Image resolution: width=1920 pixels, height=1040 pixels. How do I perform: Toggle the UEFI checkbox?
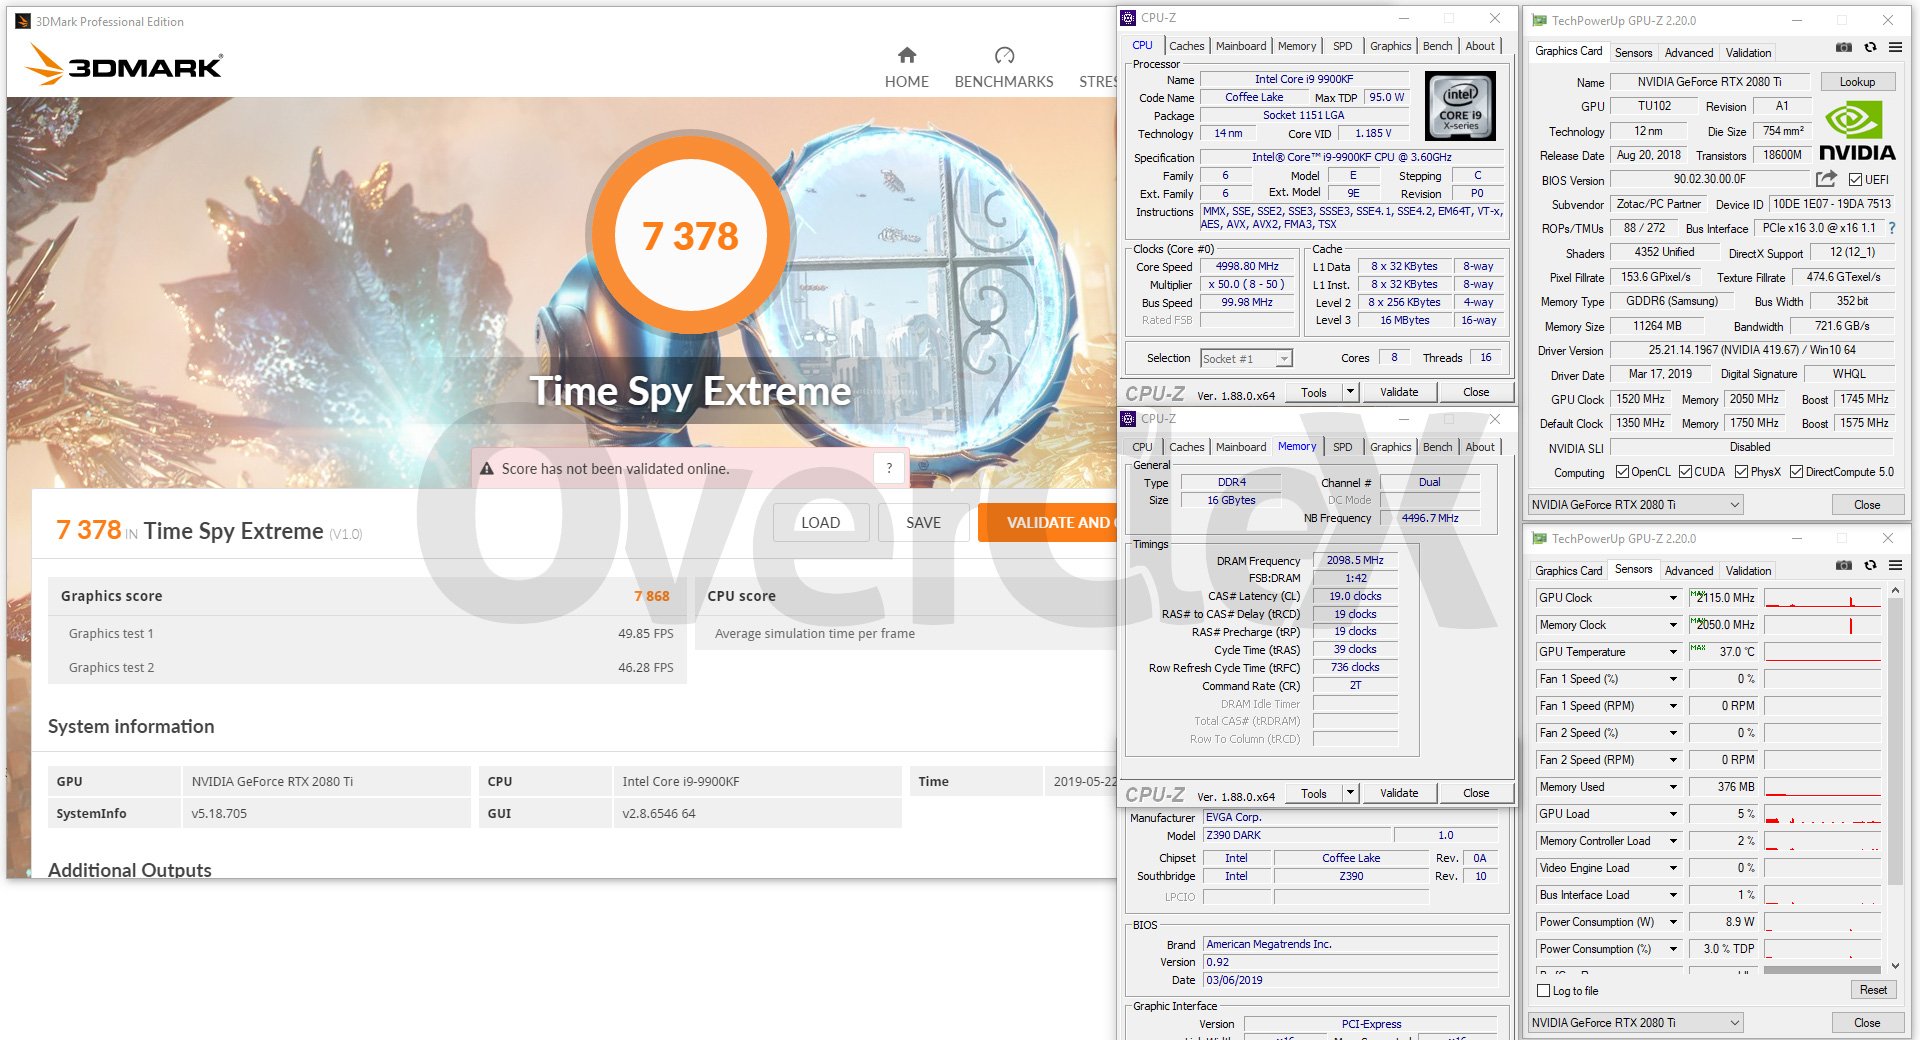coord(1855,180)
